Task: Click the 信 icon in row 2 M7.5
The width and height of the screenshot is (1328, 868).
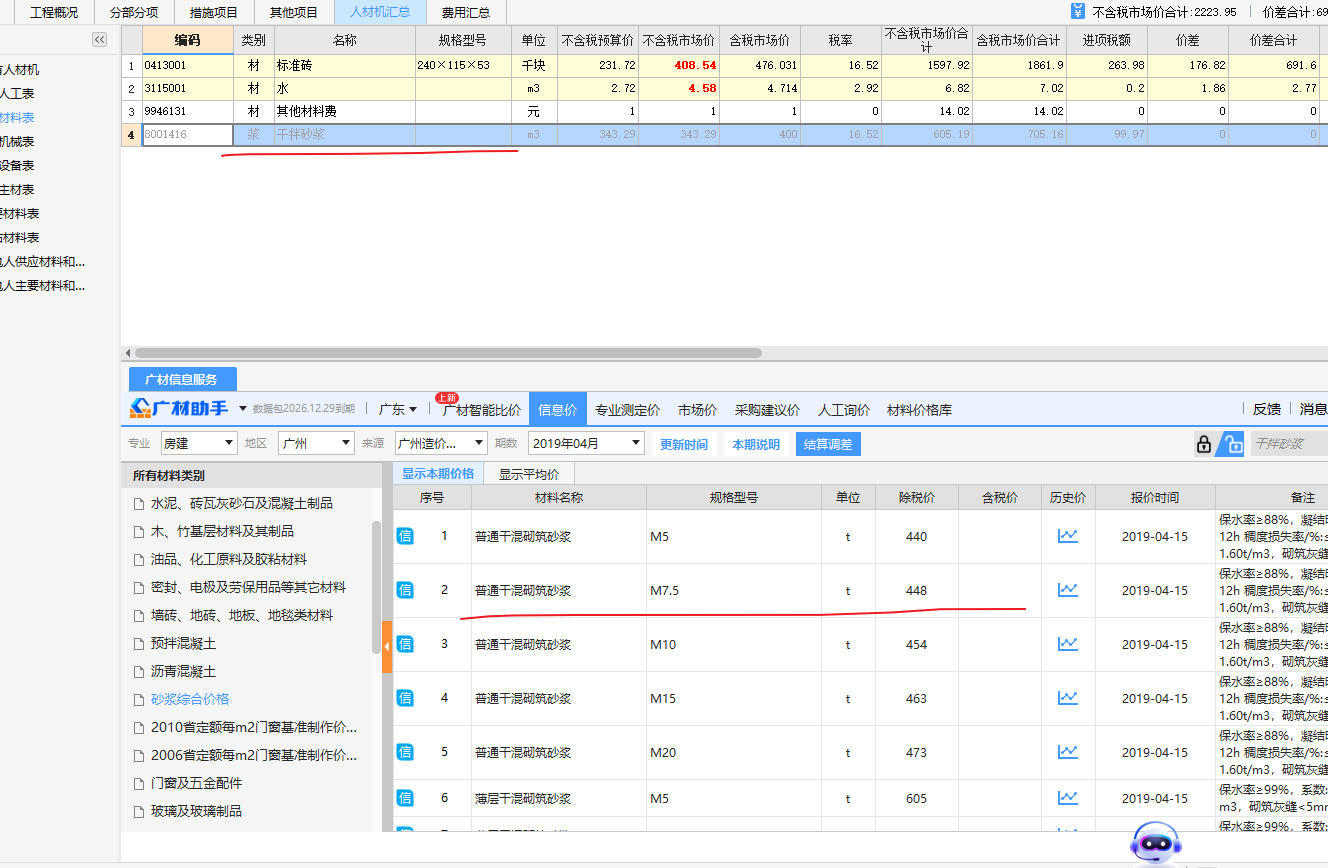Action: point(405,590)
